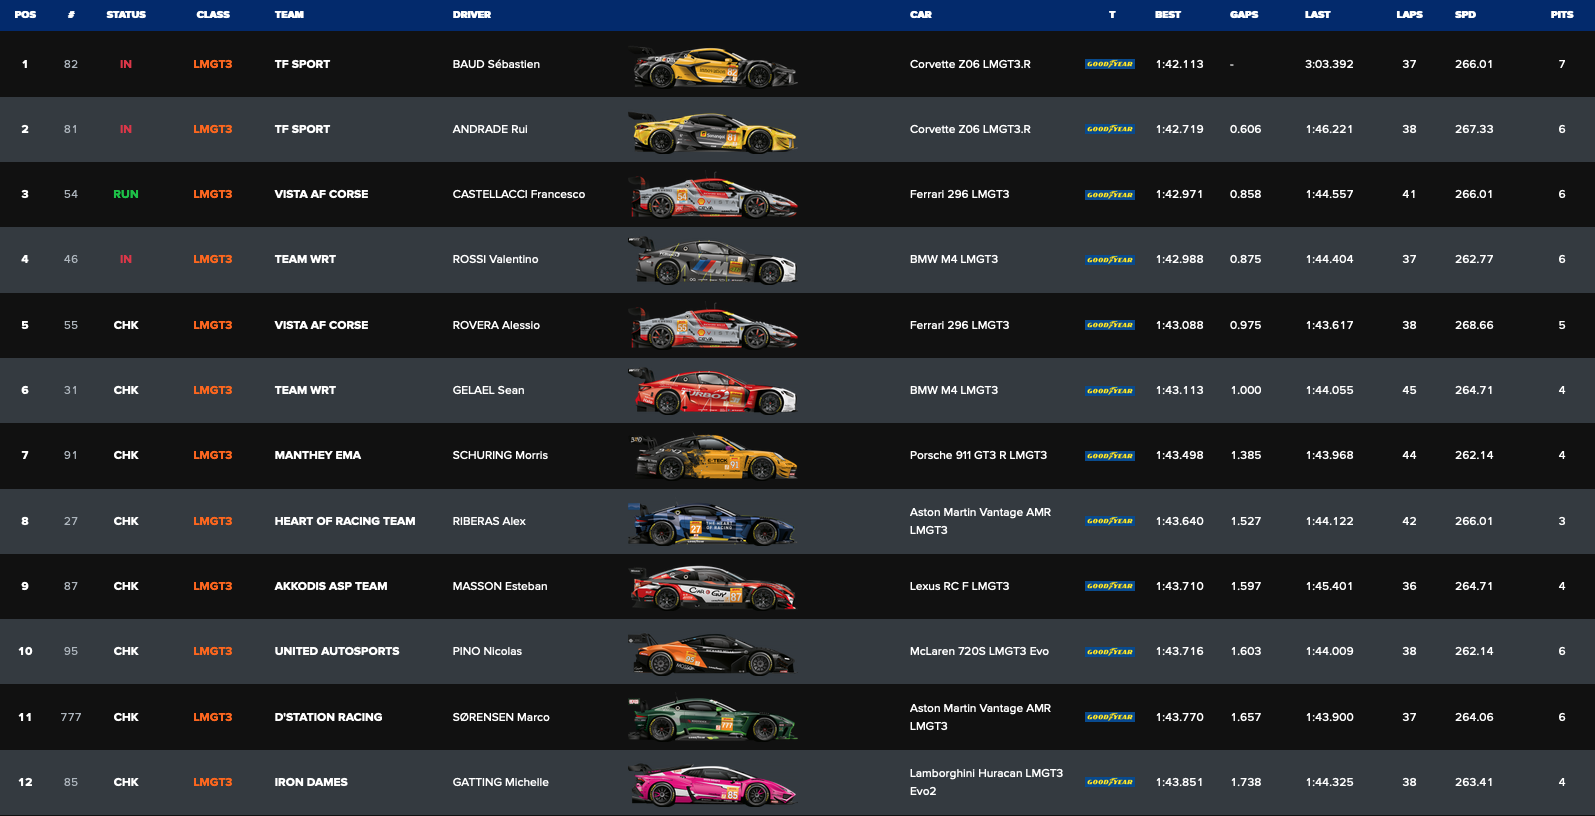Click gap value 0.606

tap(1245, 129)
